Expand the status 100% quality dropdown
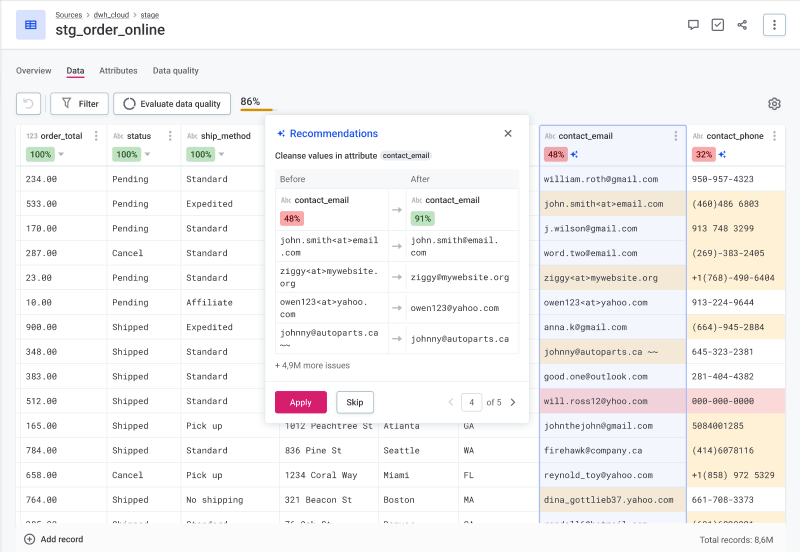The width and height of the screenshot is (800, 552). coord(147,155)
